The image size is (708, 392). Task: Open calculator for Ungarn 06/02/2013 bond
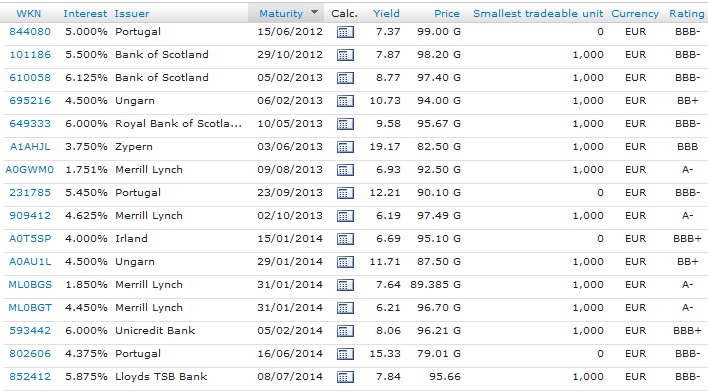point(345,101)
